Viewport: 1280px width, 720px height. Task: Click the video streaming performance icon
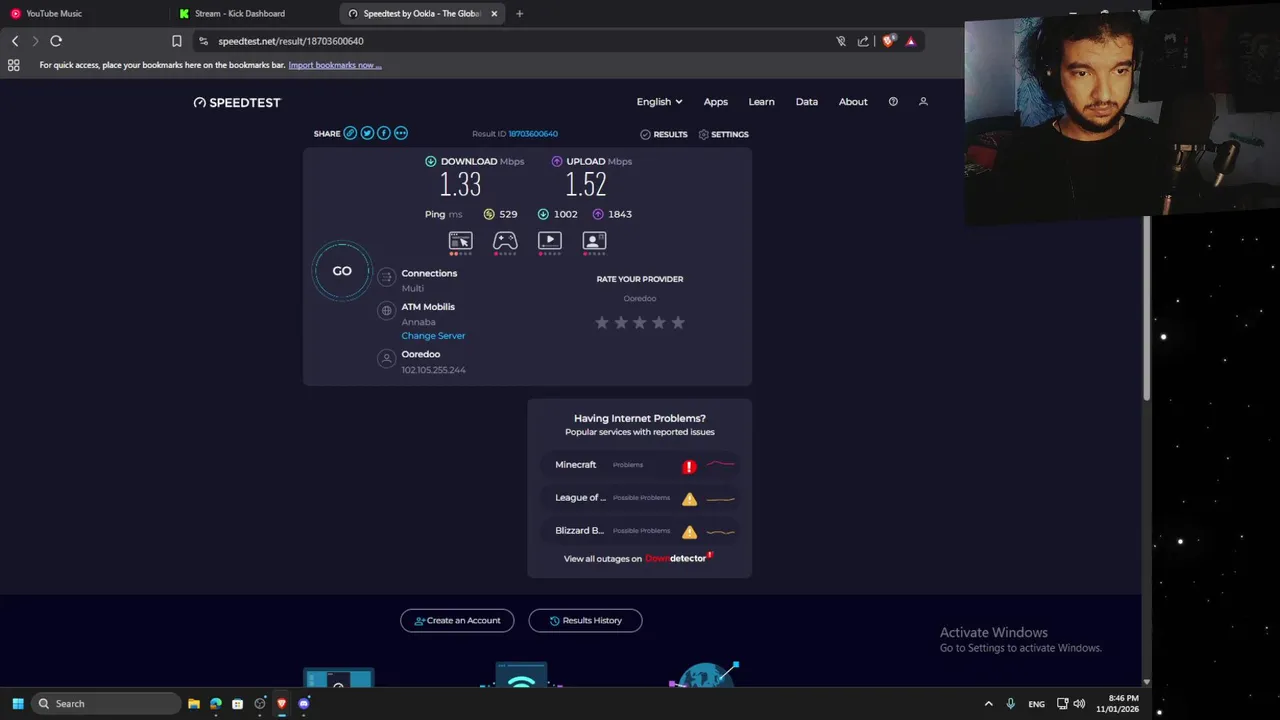550,241
